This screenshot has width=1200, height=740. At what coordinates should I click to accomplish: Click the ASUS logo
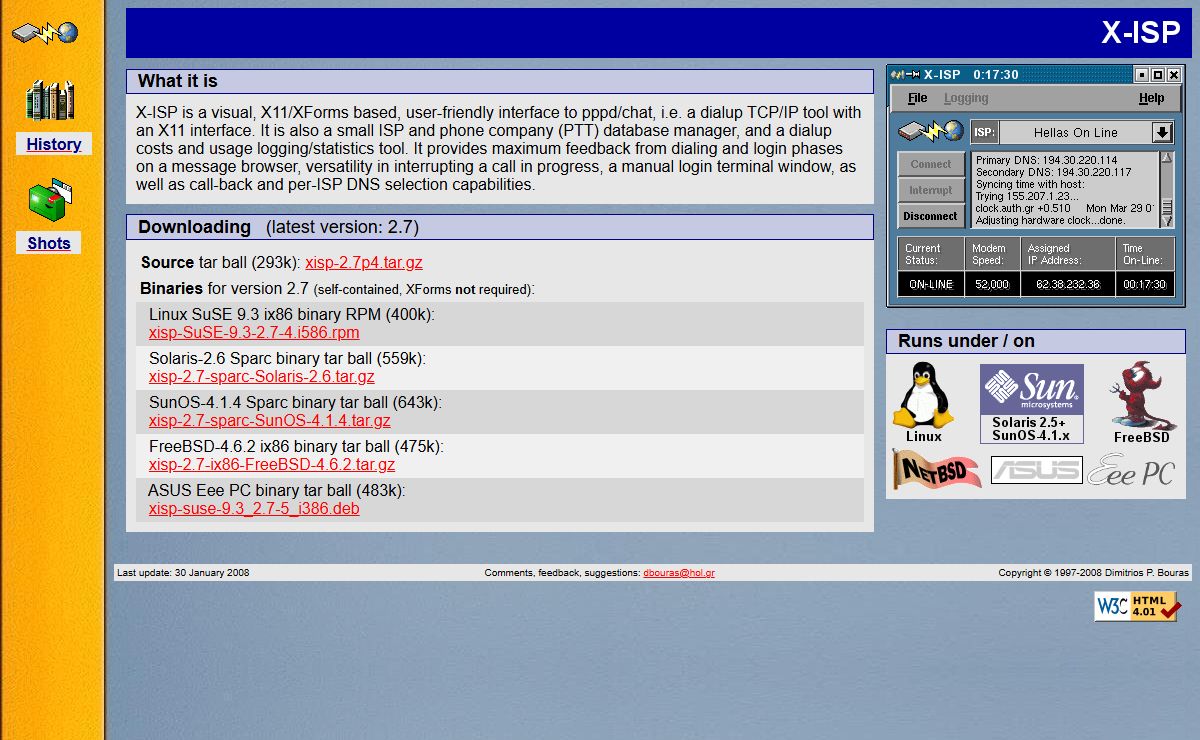[1037, 470]
